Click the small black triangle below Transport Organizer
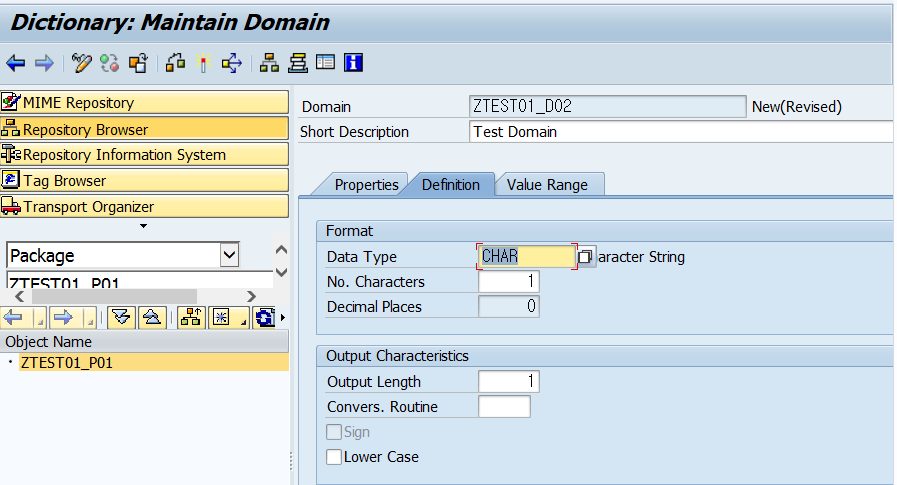Viewport: 897px width, 485px height. [x=144, y=226]
